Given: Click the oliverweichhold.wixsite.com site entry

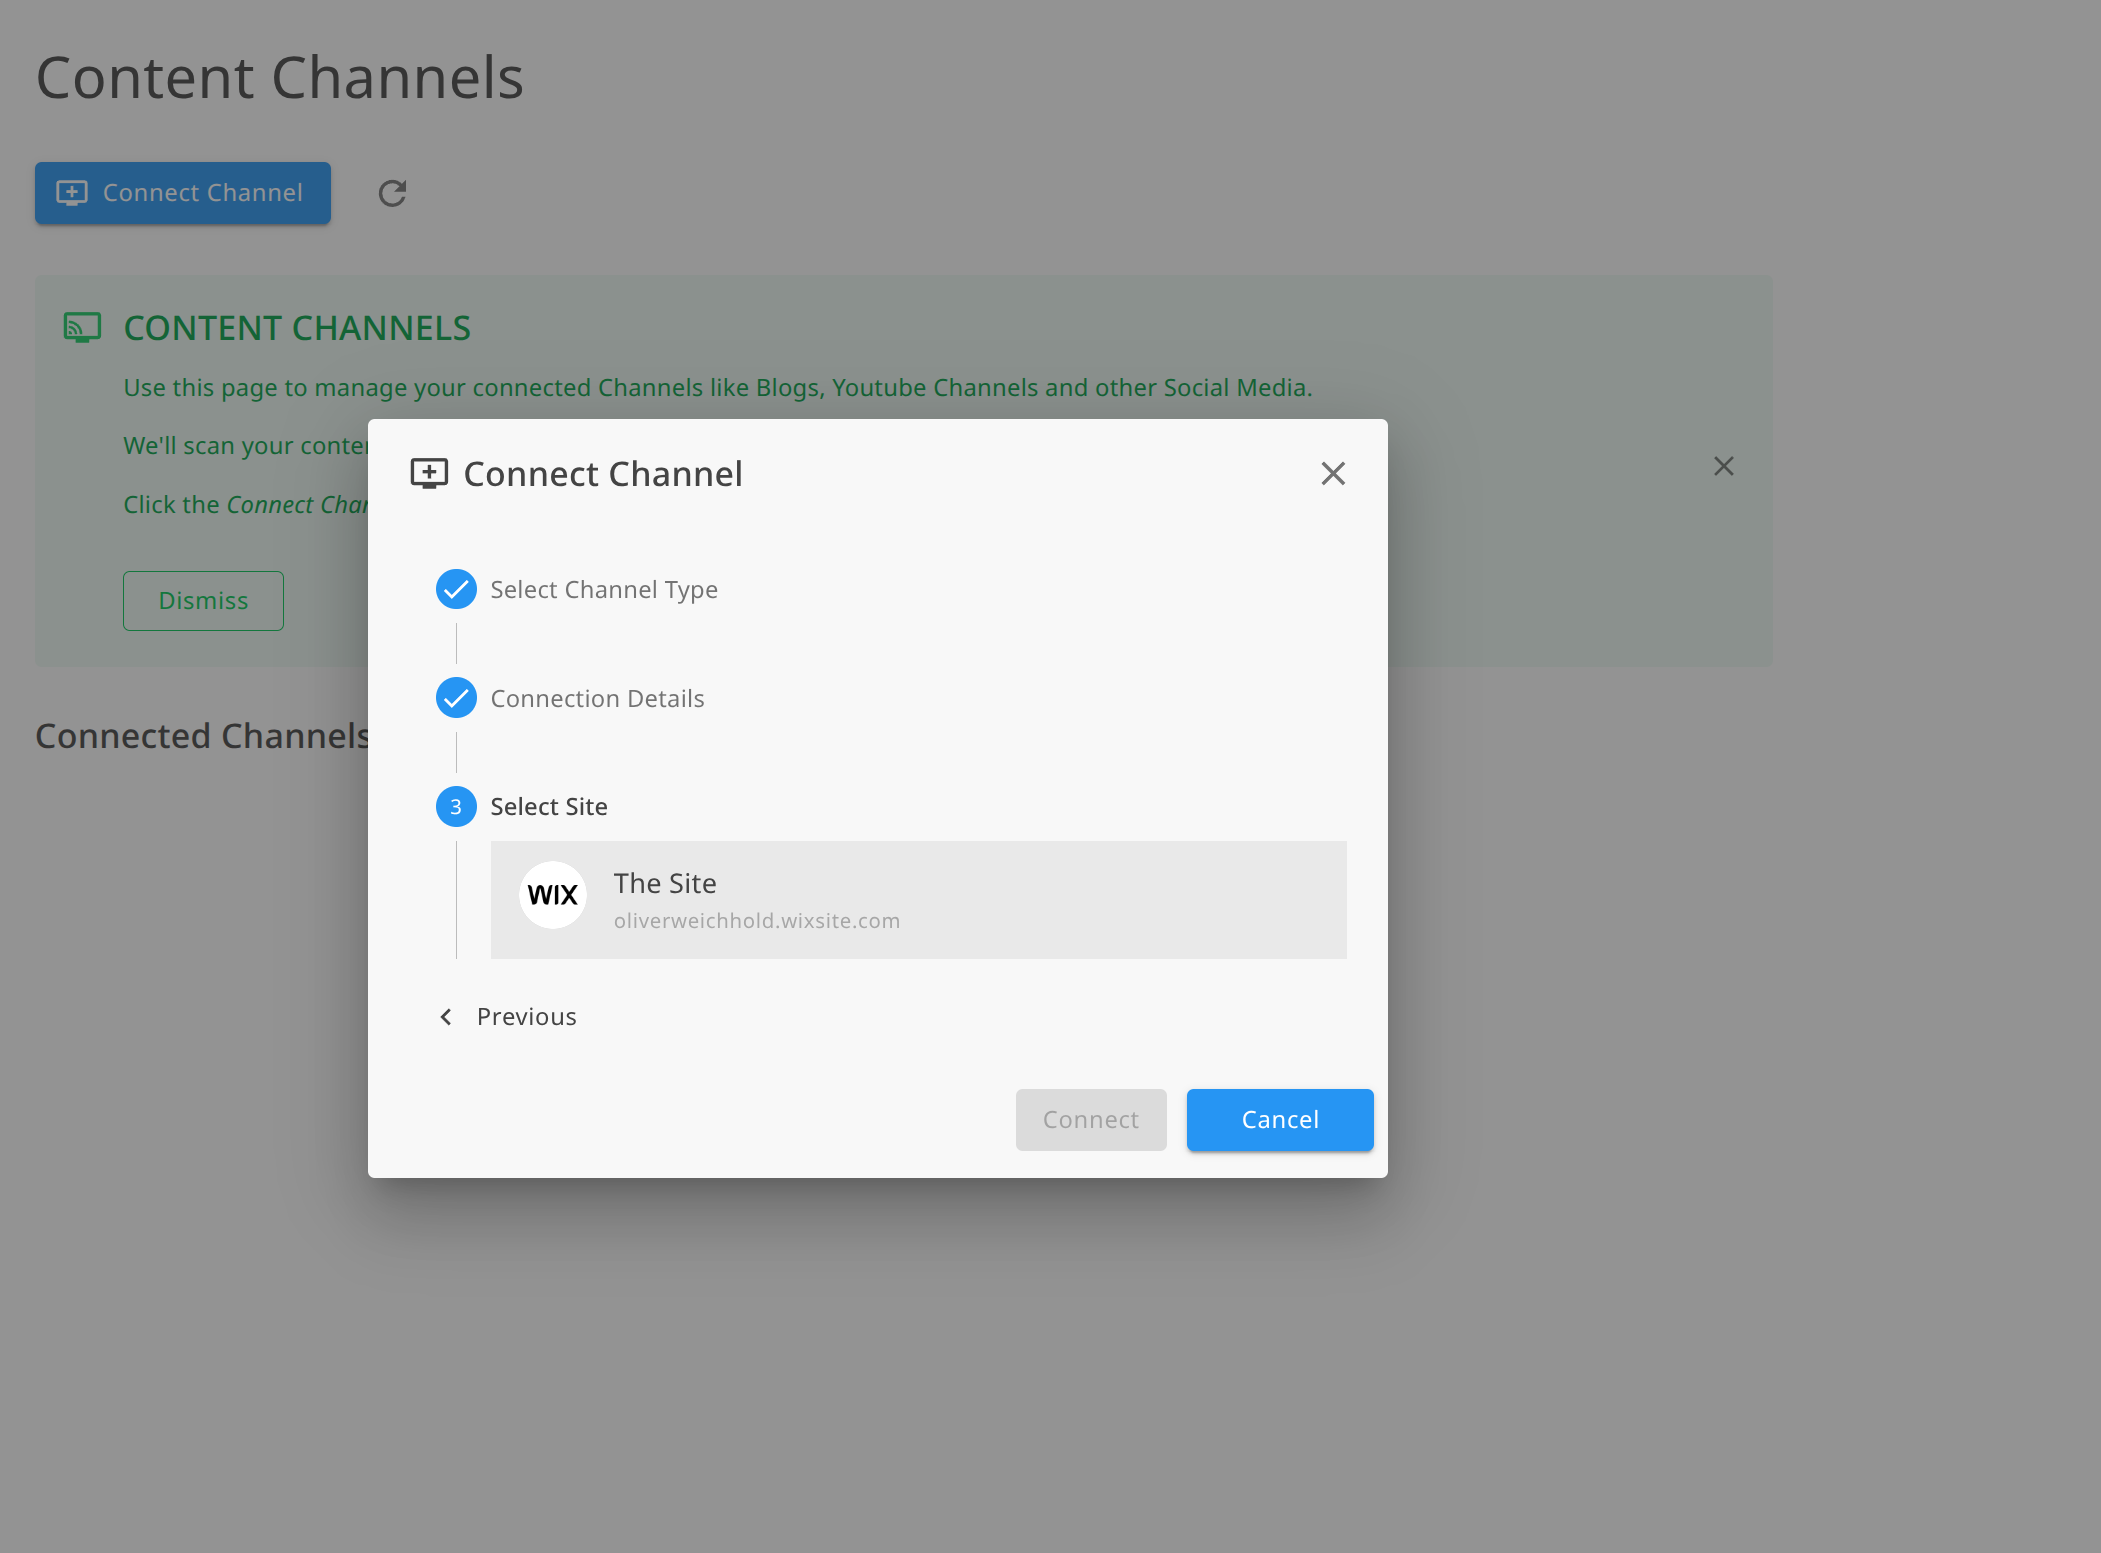Looking at the screenshot, I should [918, 899].
